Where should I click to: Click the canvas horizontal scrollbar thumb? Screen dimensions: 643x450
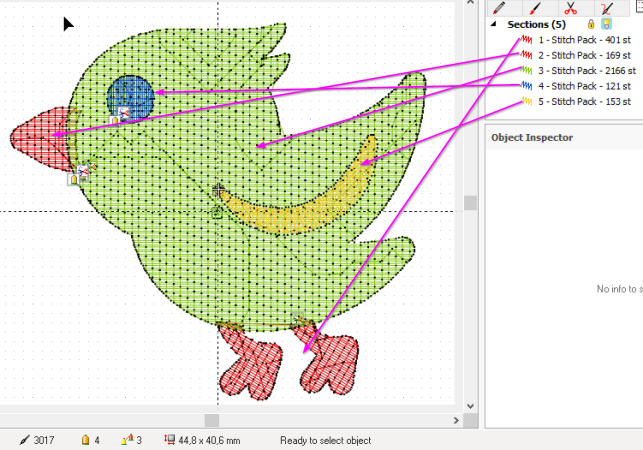point(212,420)
